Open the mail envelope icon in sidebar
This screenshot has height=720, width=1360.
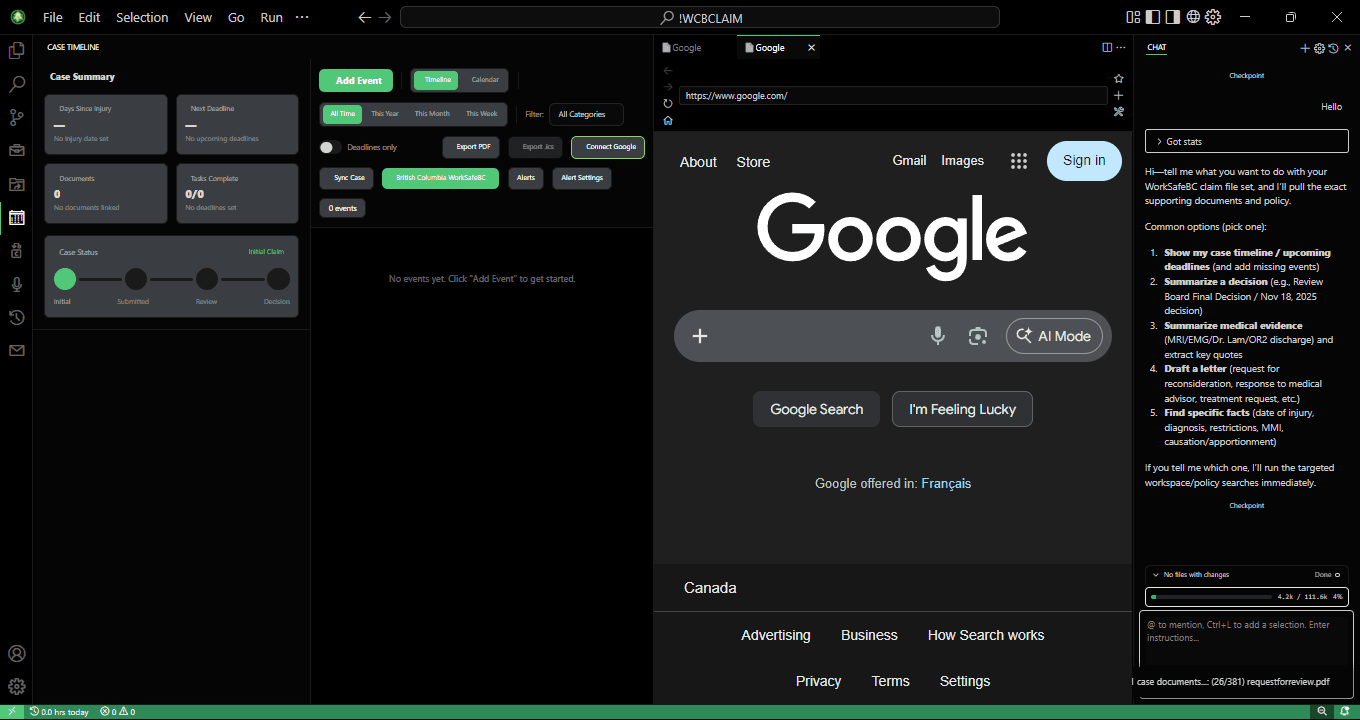(16, 351)
